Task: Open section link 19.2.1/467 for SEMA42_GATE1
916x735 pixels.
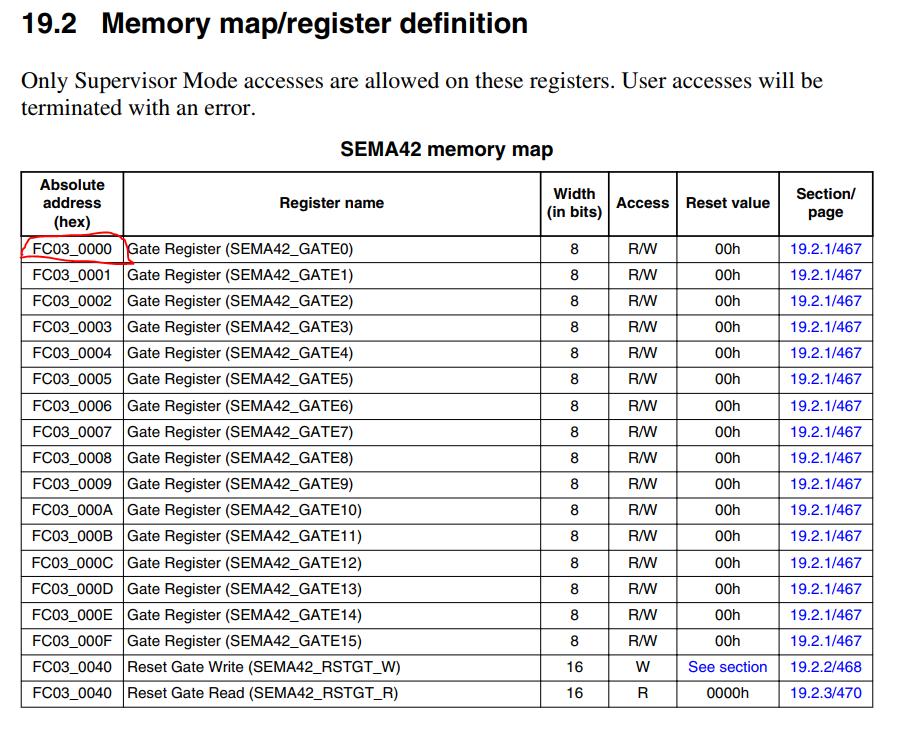Action: [825, 275]
